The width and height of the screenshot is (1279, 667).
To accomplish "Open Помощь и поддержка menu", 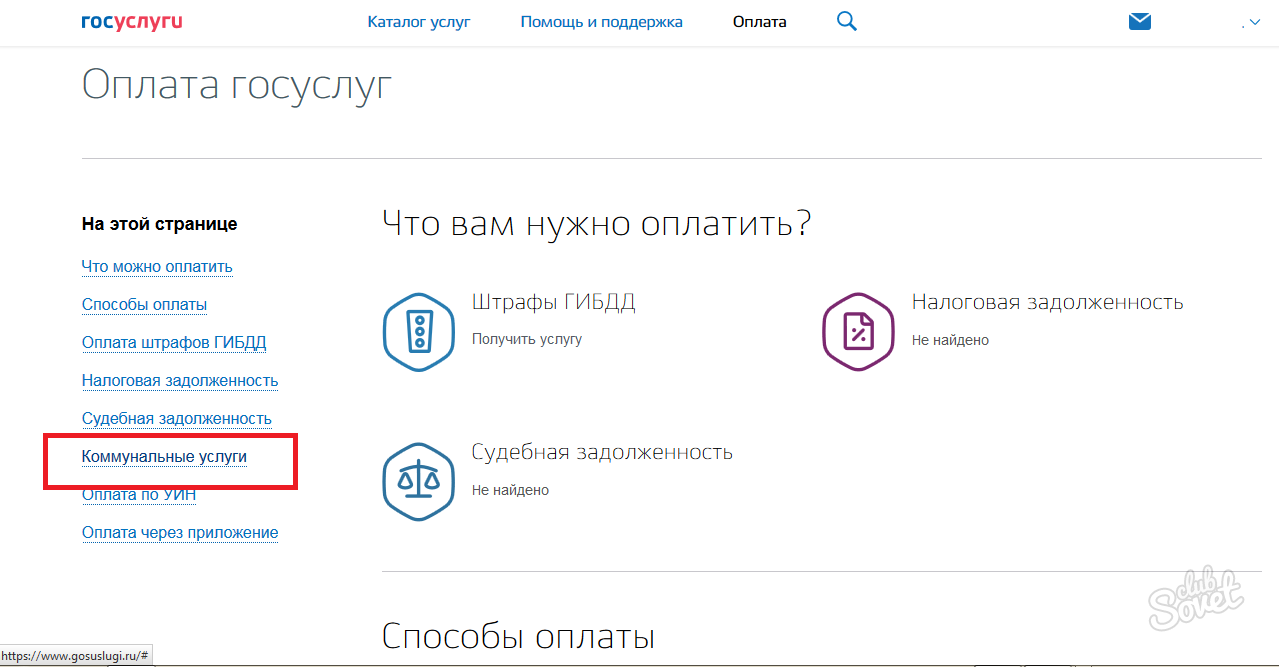I will click(x=601, y=21).
